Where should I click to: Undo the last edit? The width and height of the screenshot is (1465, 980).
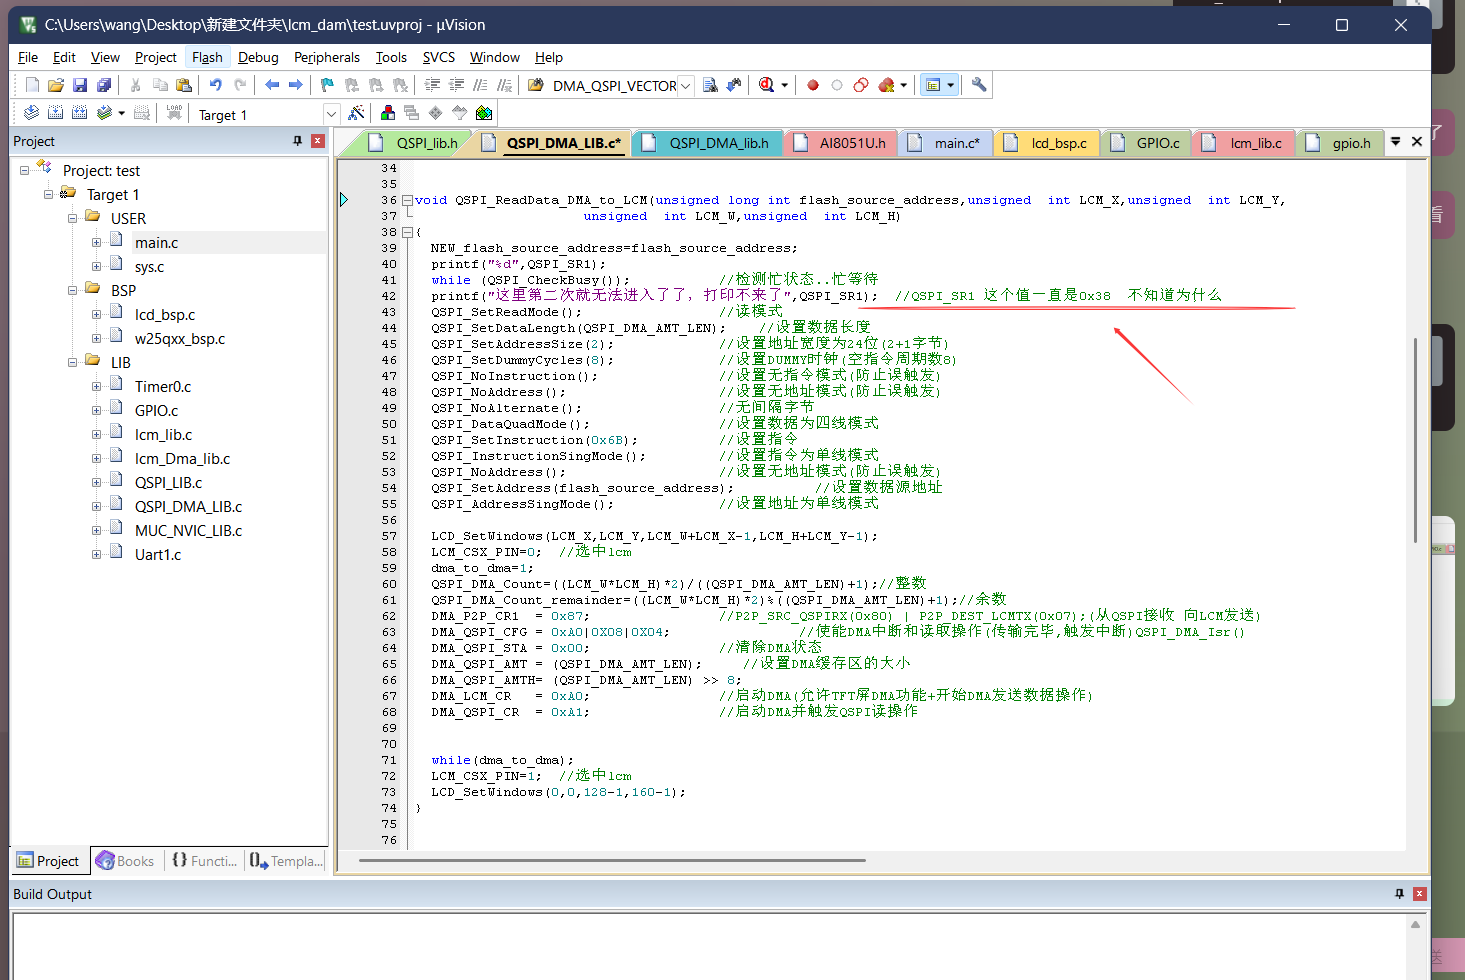216,85
